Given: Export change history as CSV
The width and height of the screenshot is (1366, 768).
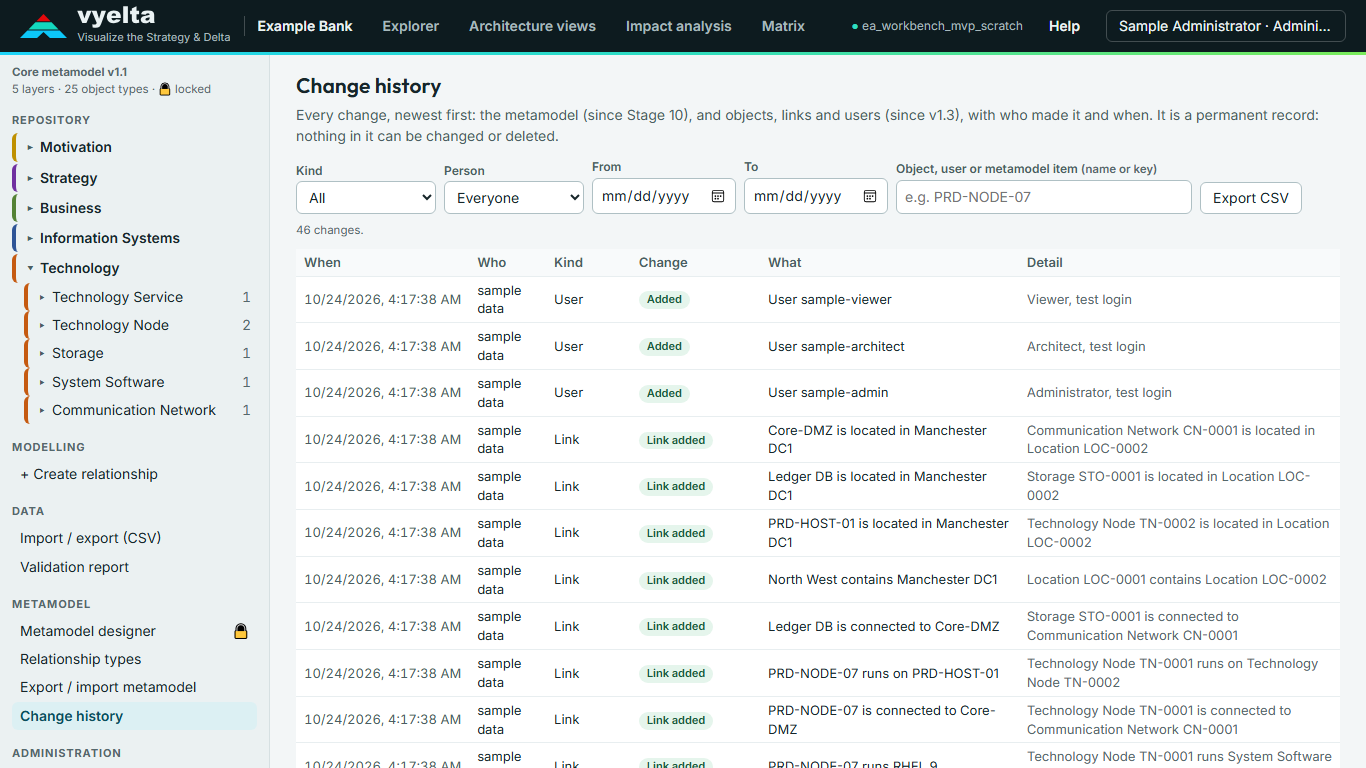Looking at the screenshot, I should [x=1251, y=197].
